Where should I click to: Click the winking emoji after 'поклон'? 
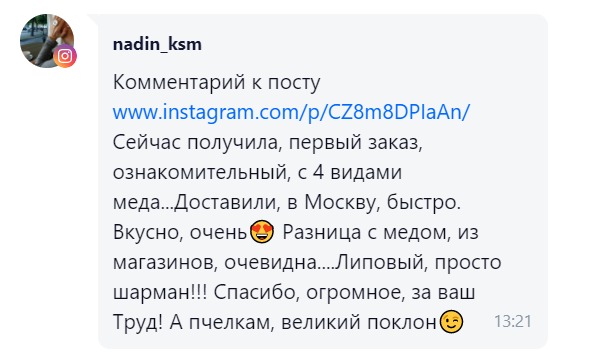451,321
